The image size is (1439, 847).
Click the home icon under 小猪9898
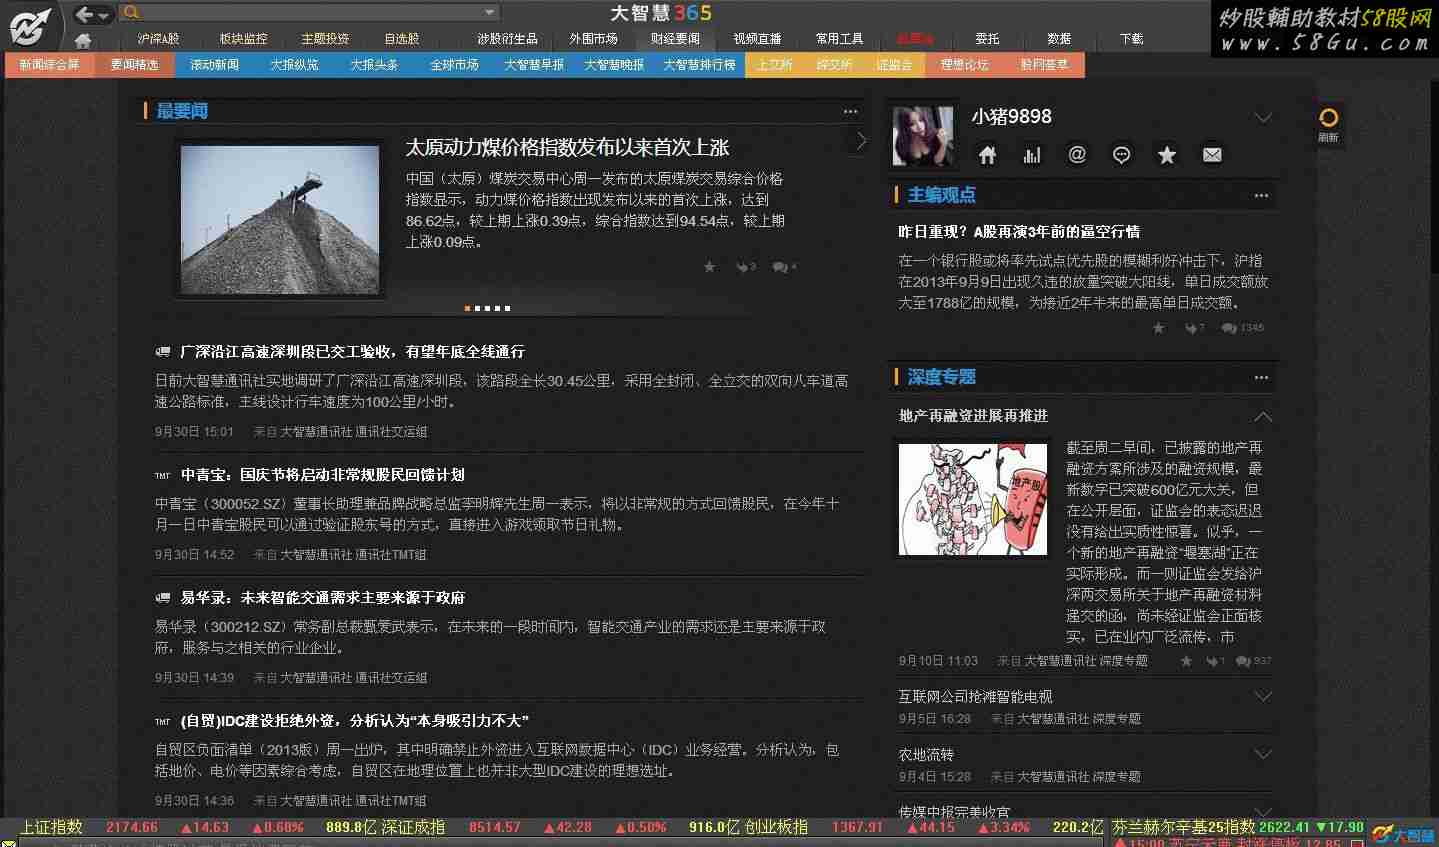tap(988, 155)
